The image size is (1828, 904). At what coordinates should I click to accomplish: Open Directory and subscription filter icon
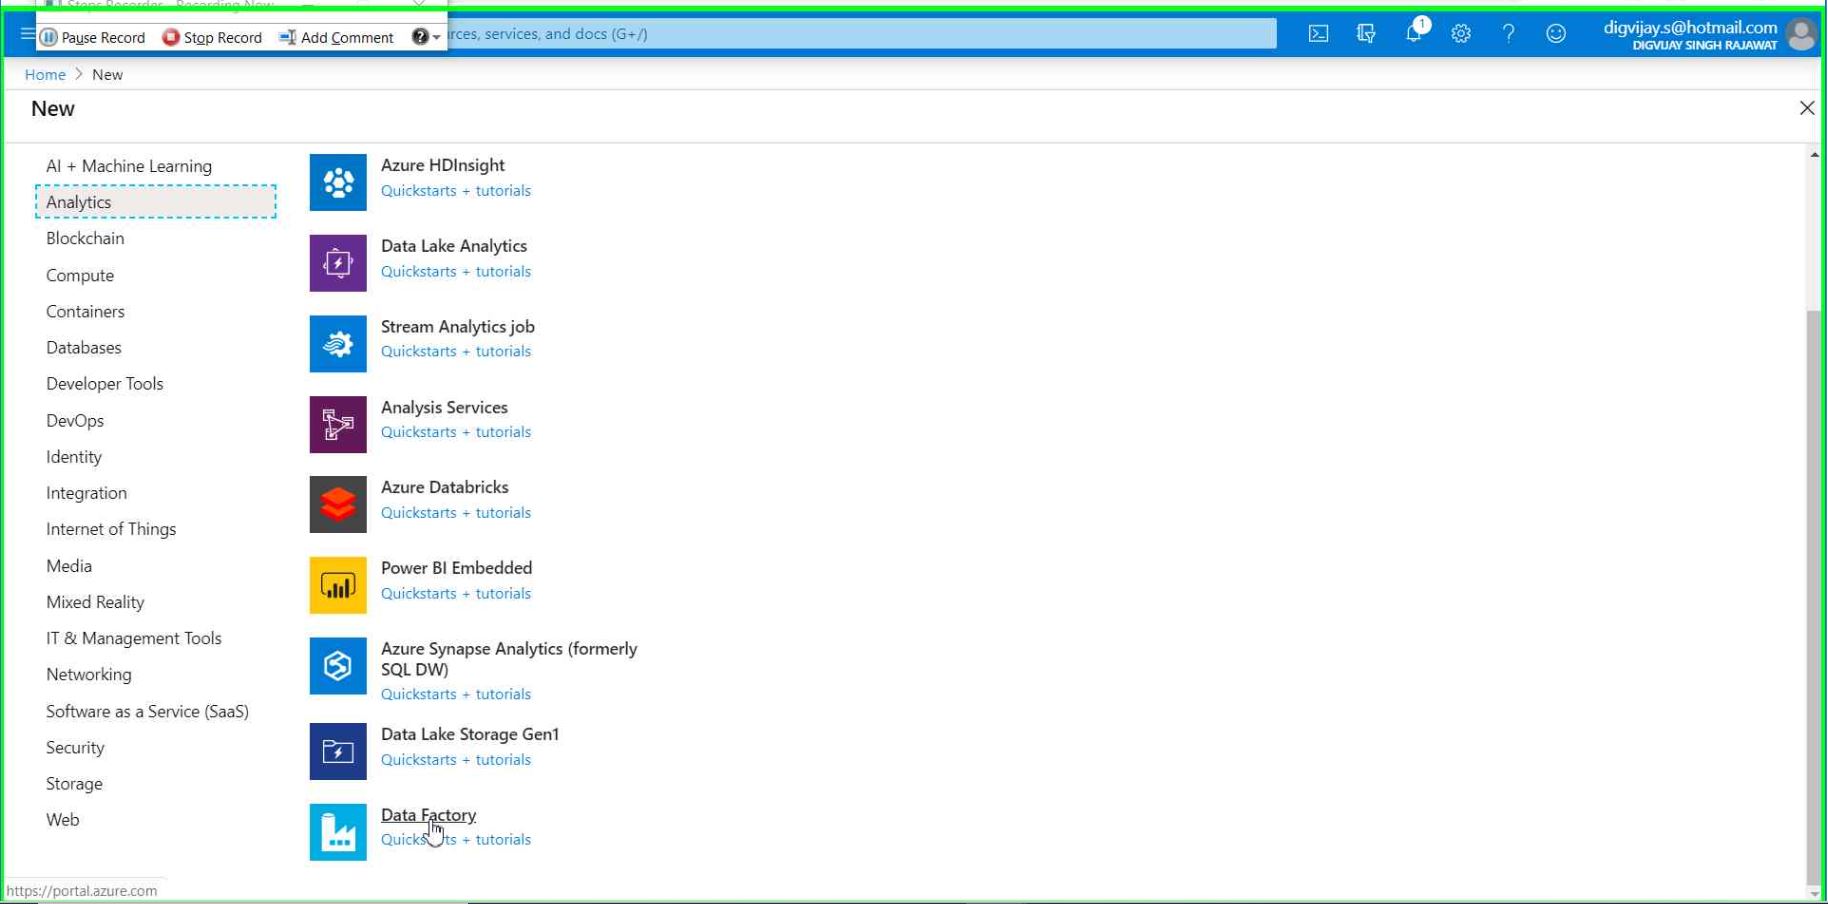point(1366,34)
